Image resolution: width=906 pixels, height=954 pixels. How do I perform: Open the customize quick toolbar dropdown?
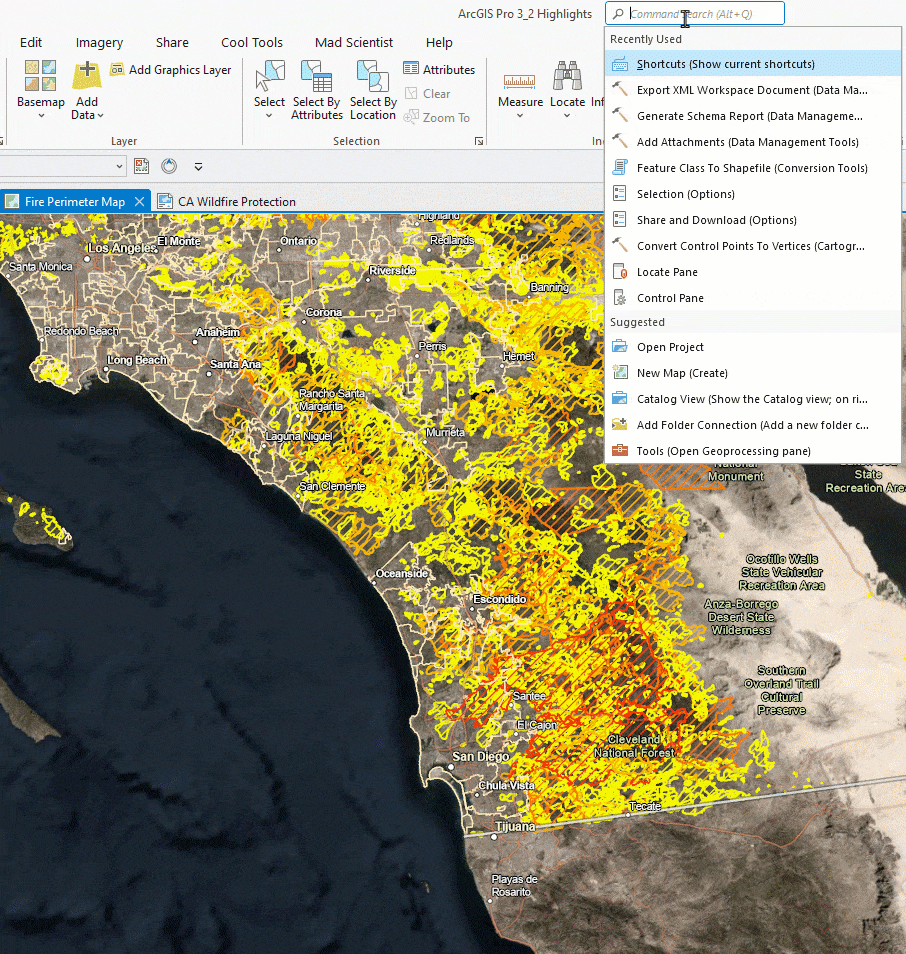[x=198, y=166]
